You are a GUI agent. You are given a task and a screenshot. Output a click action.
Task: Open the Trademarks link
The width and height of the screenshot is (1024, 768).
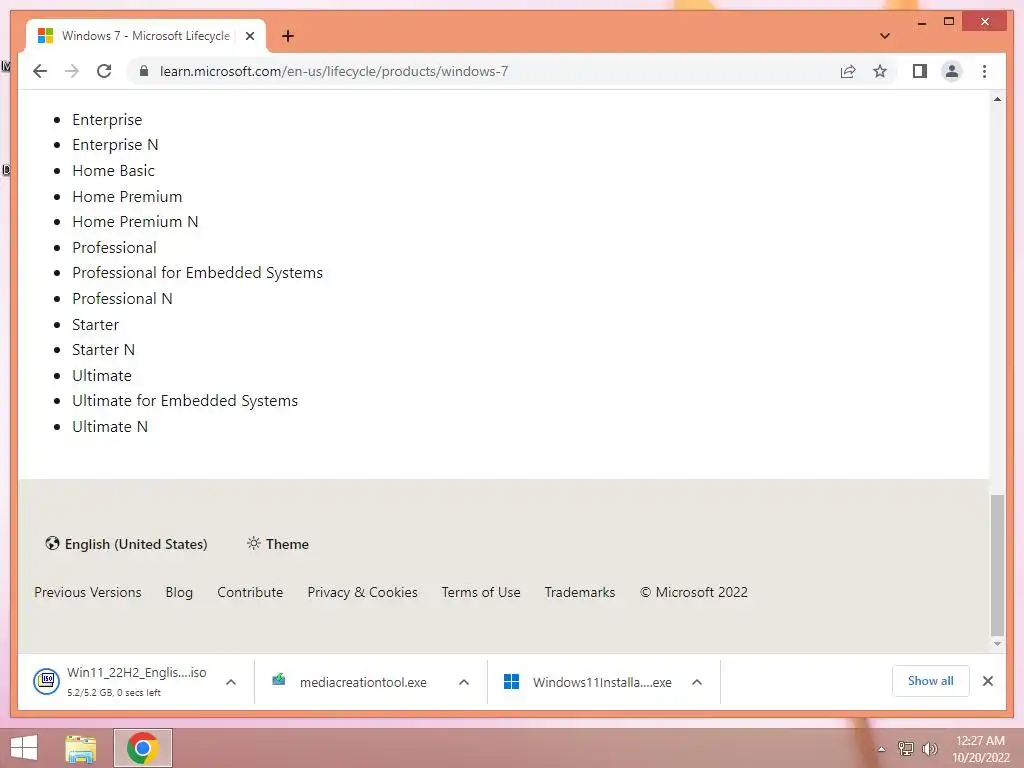[x=580, y=592]
